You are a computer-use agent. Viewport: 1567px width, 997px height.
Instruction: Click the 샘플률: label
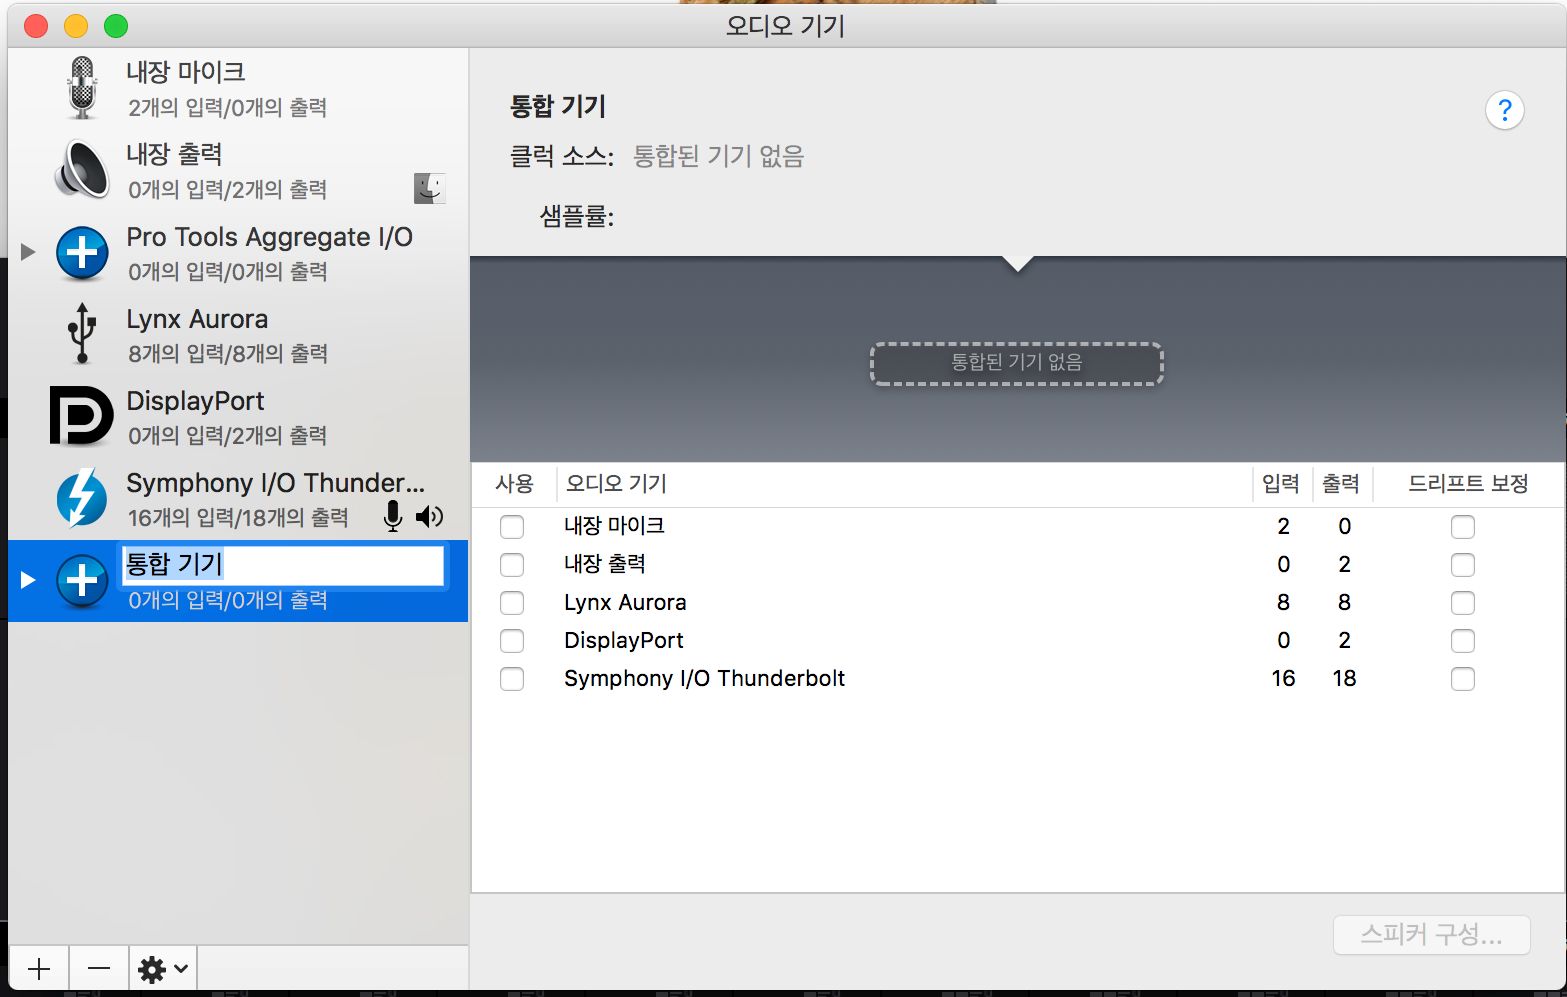(x=577, y=216)
